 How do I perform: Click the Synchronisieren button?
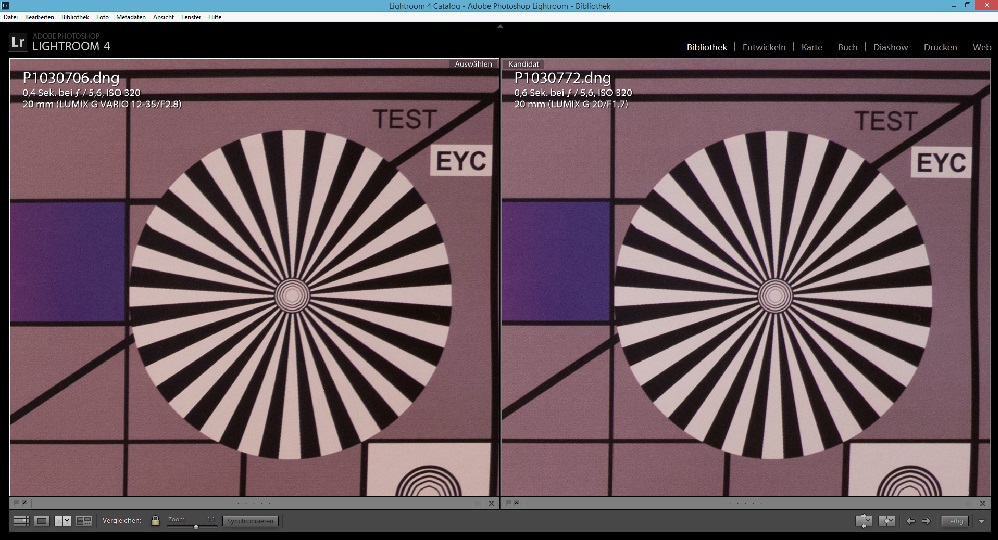click(x=249, y=521)
